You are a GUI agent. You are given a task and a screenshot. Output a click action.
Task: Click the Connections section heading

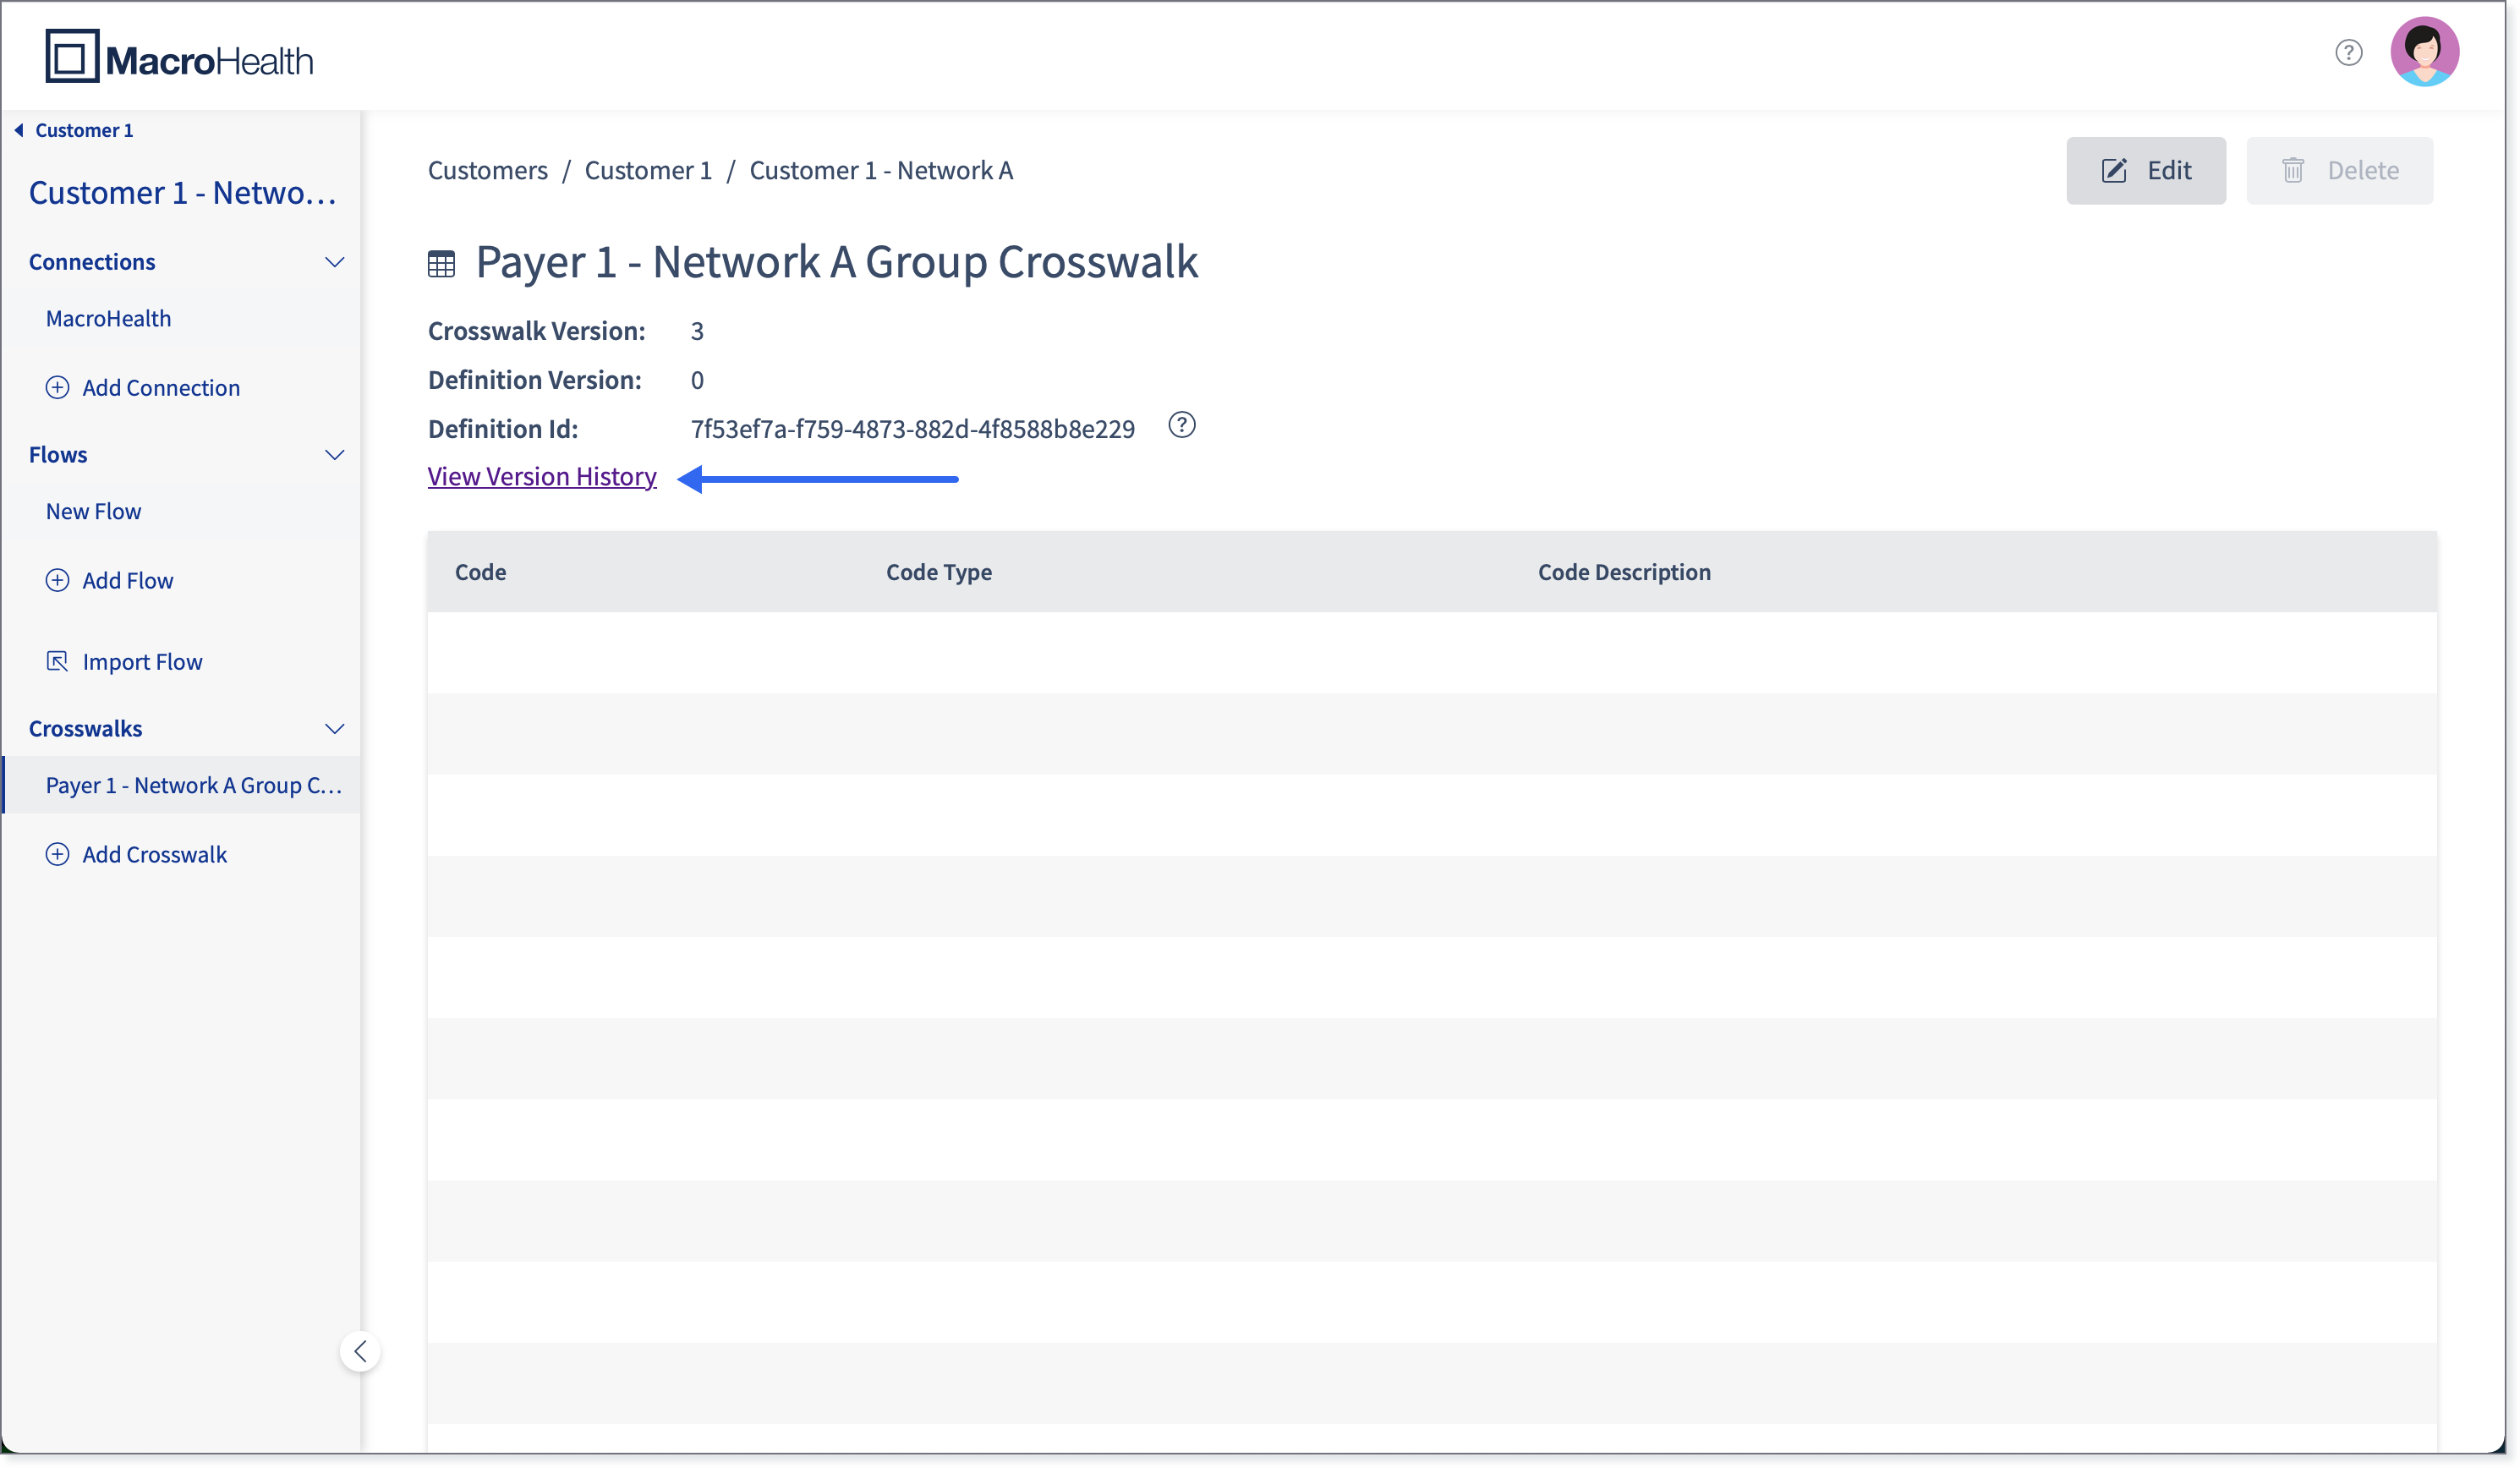pyautogui.click(x=92, y=262)
